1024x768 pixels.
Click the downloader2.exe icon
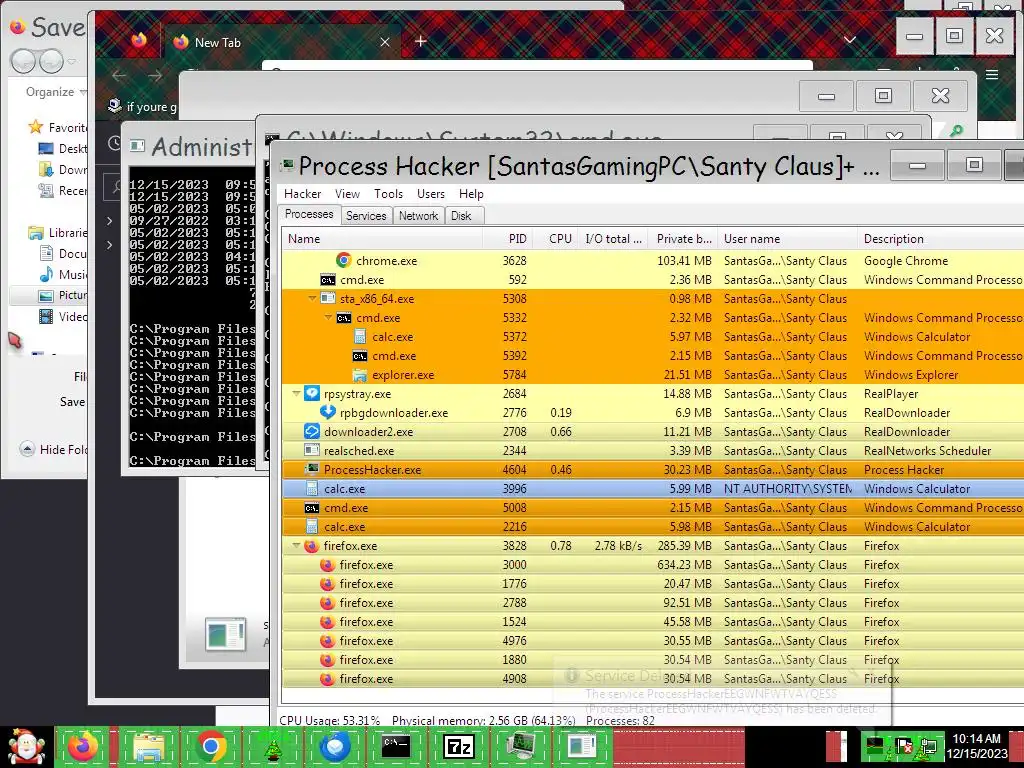click(x=312, y=432)
